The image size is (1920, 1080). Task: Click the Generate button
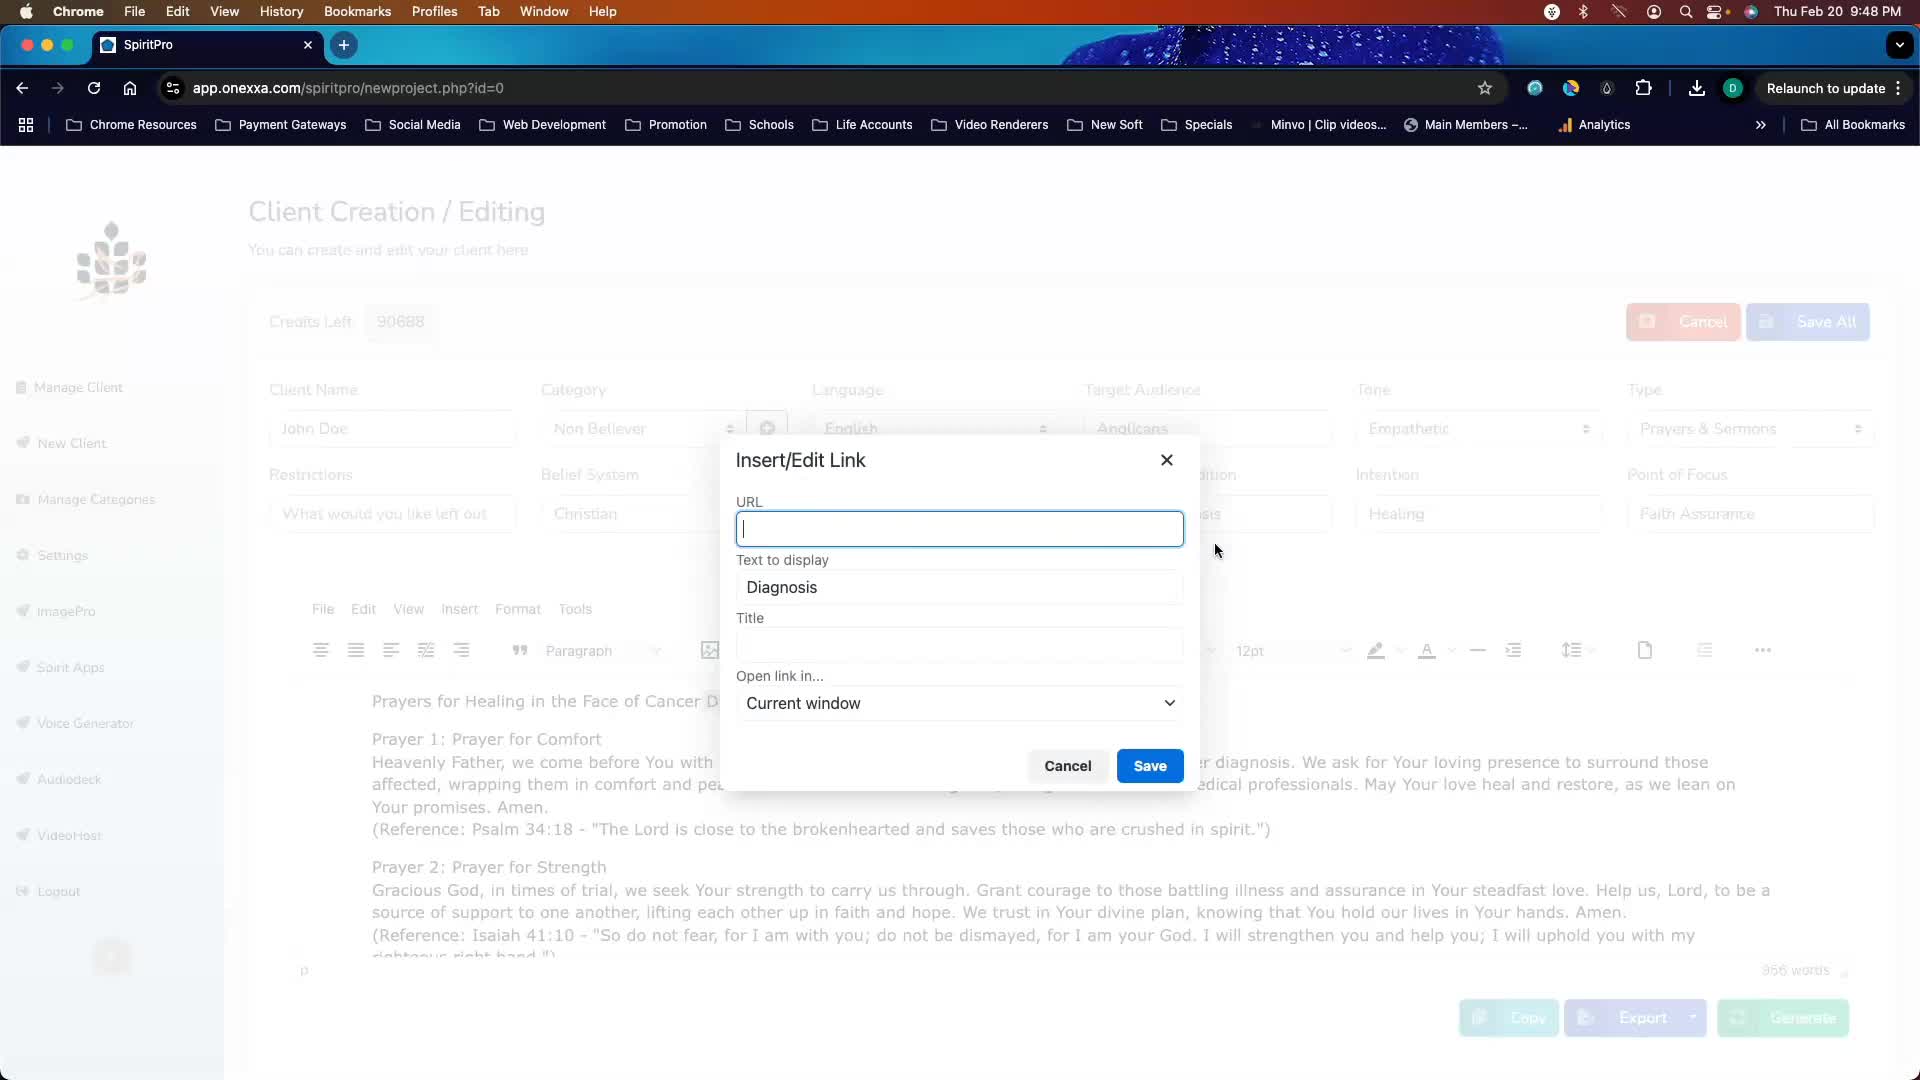click(1783, 1018)
